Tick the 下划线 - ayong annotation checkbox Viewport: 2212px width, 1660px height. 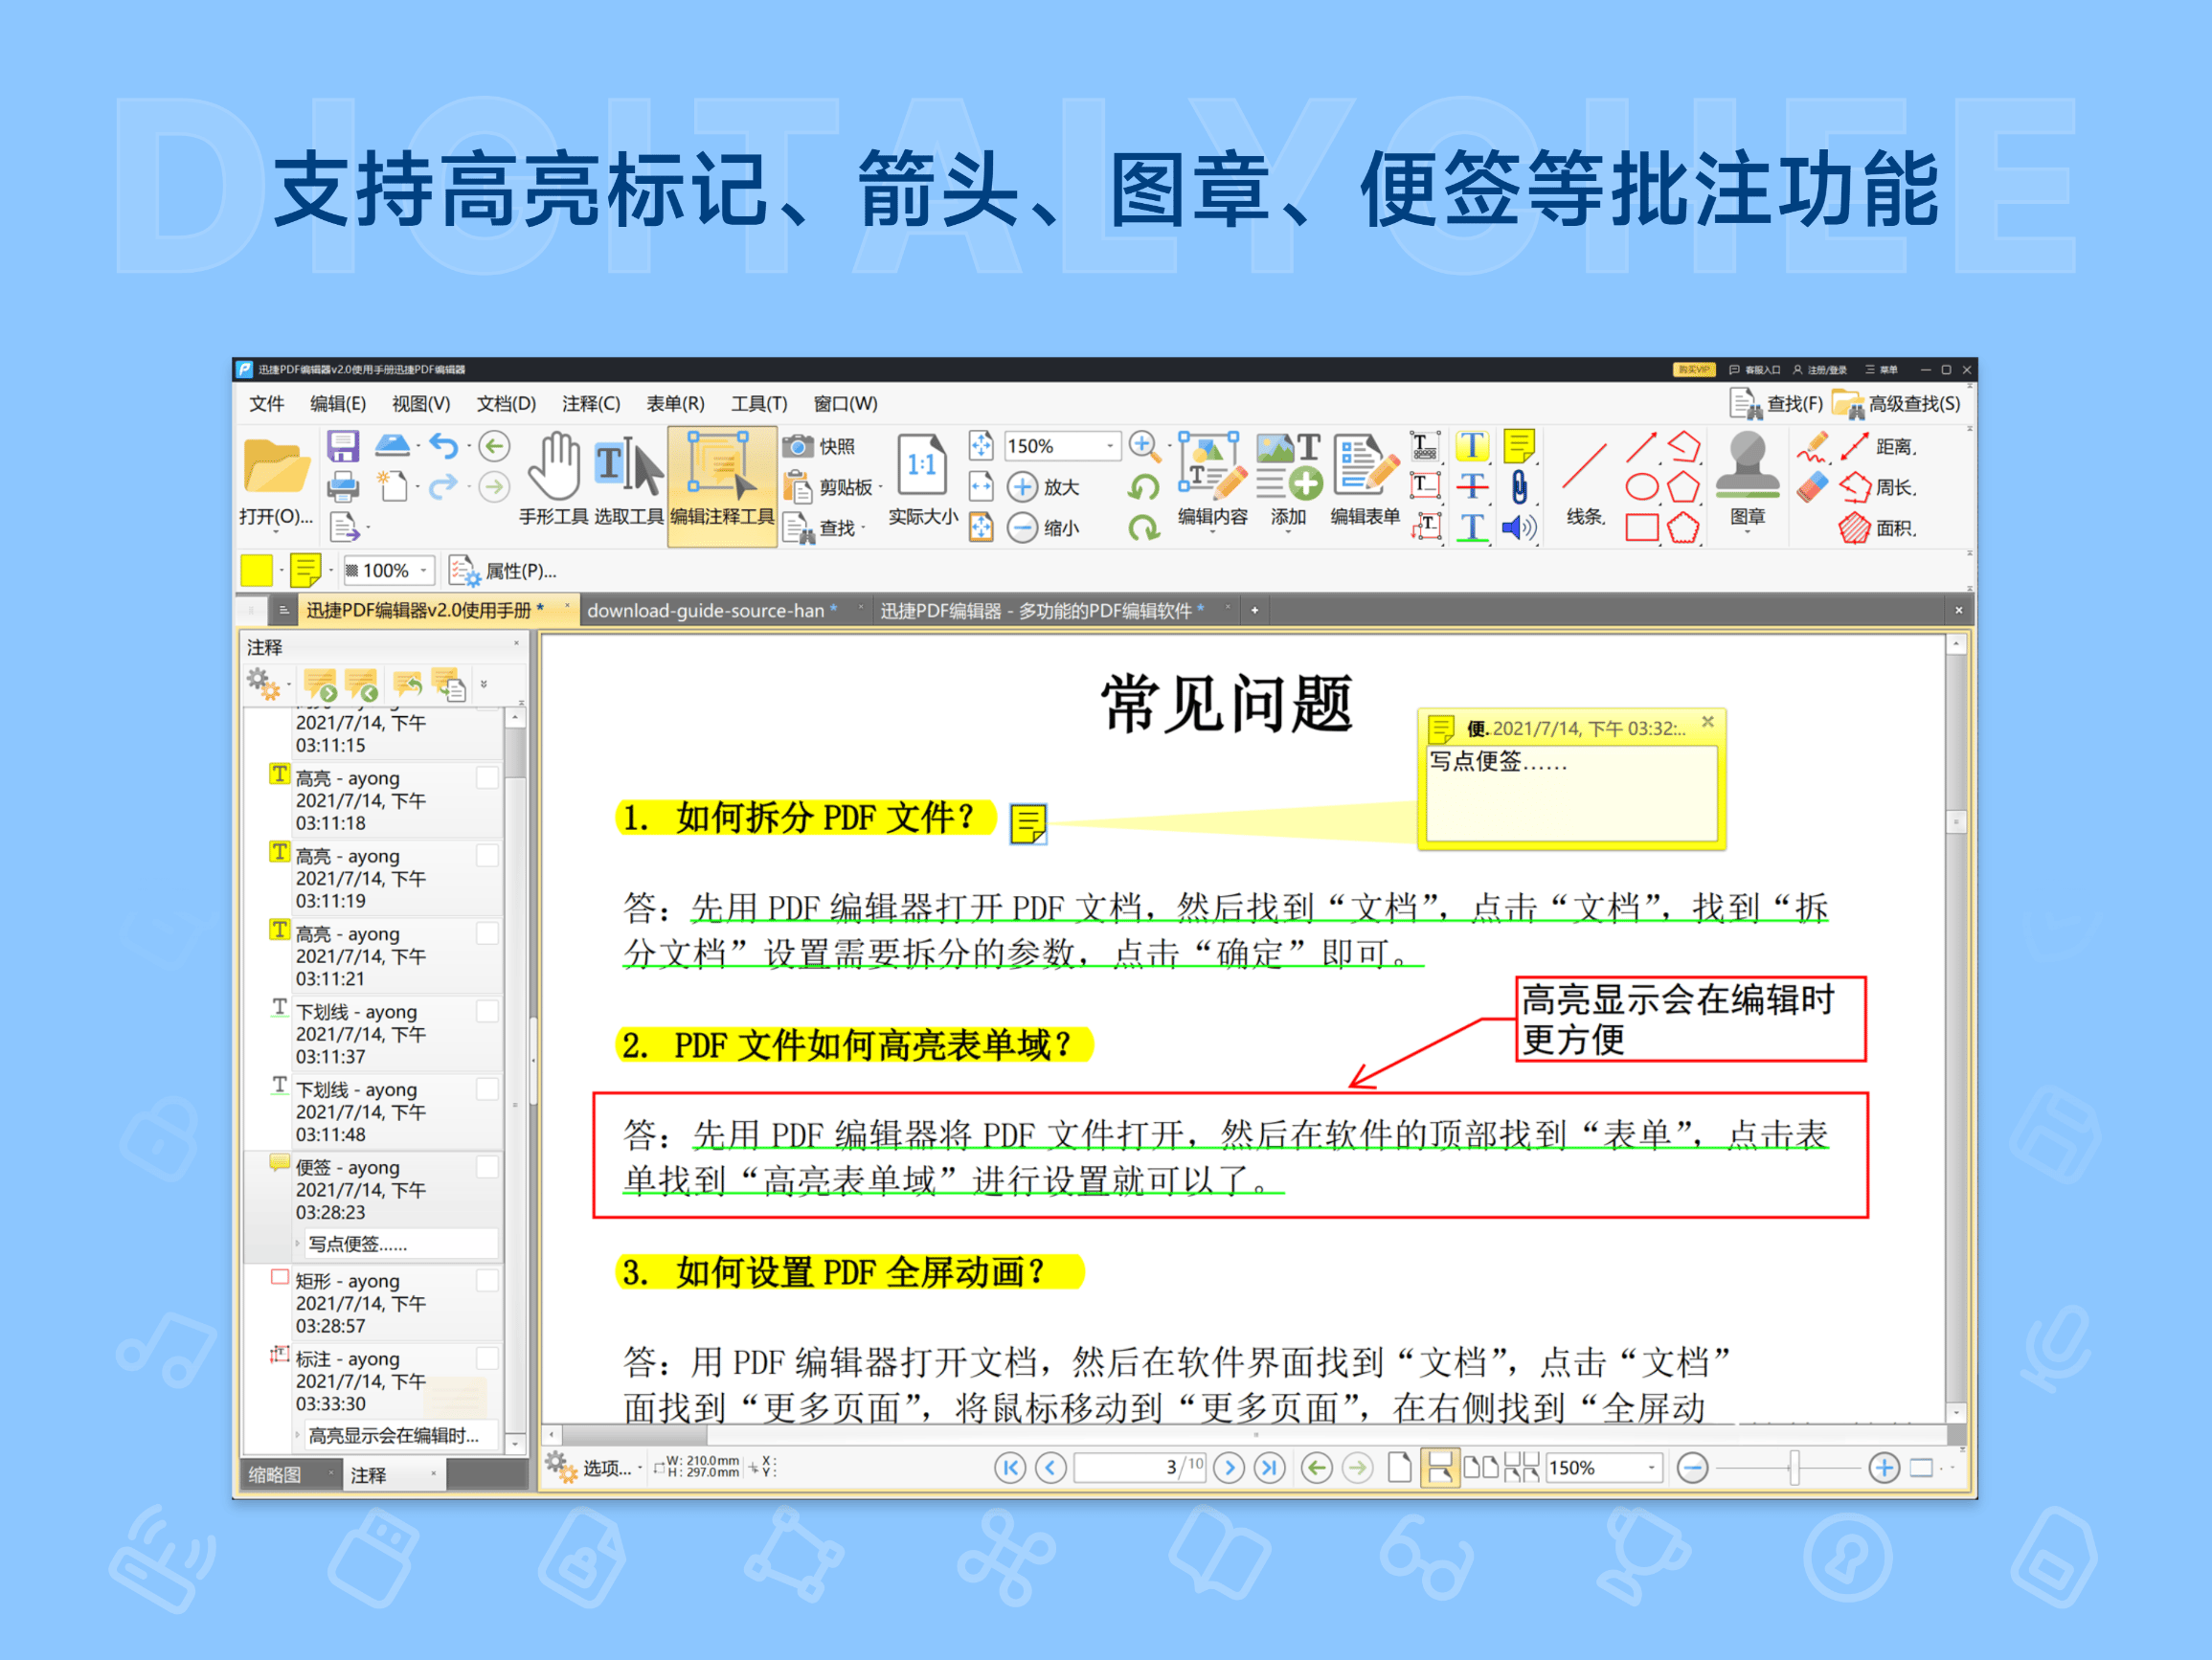(487, 1010)
